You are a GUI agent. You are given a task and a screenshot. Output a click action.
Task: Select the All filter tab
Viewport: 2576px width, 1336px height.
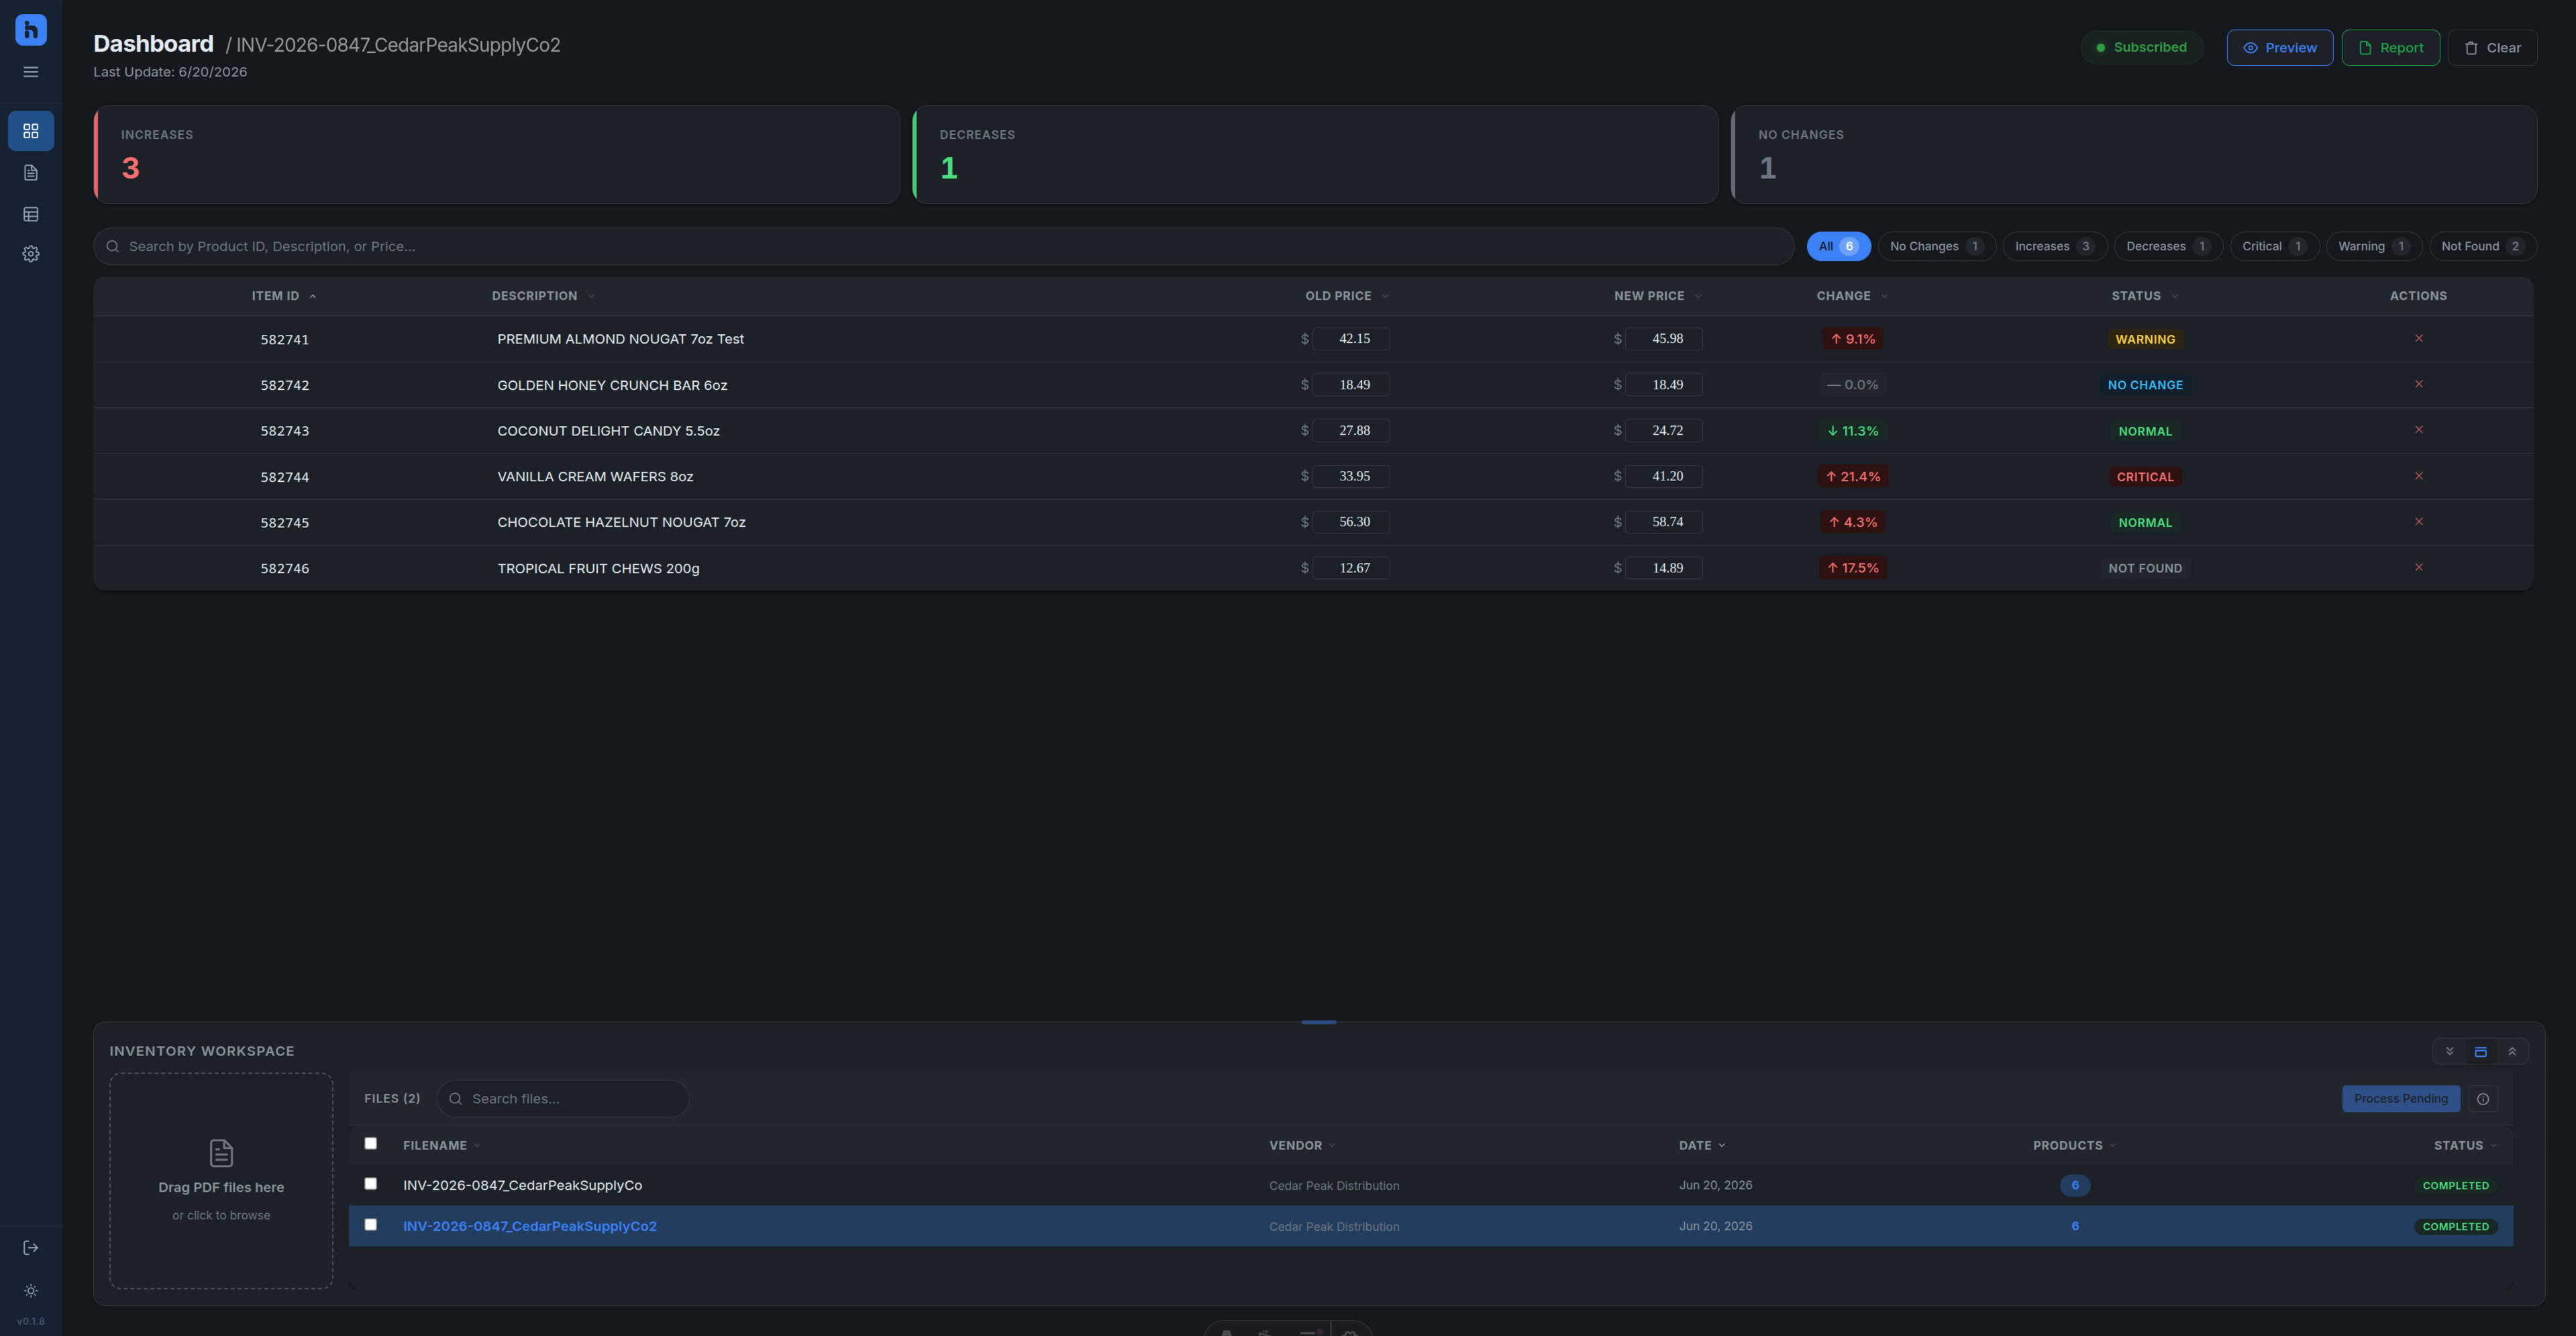click(1838, 246)
